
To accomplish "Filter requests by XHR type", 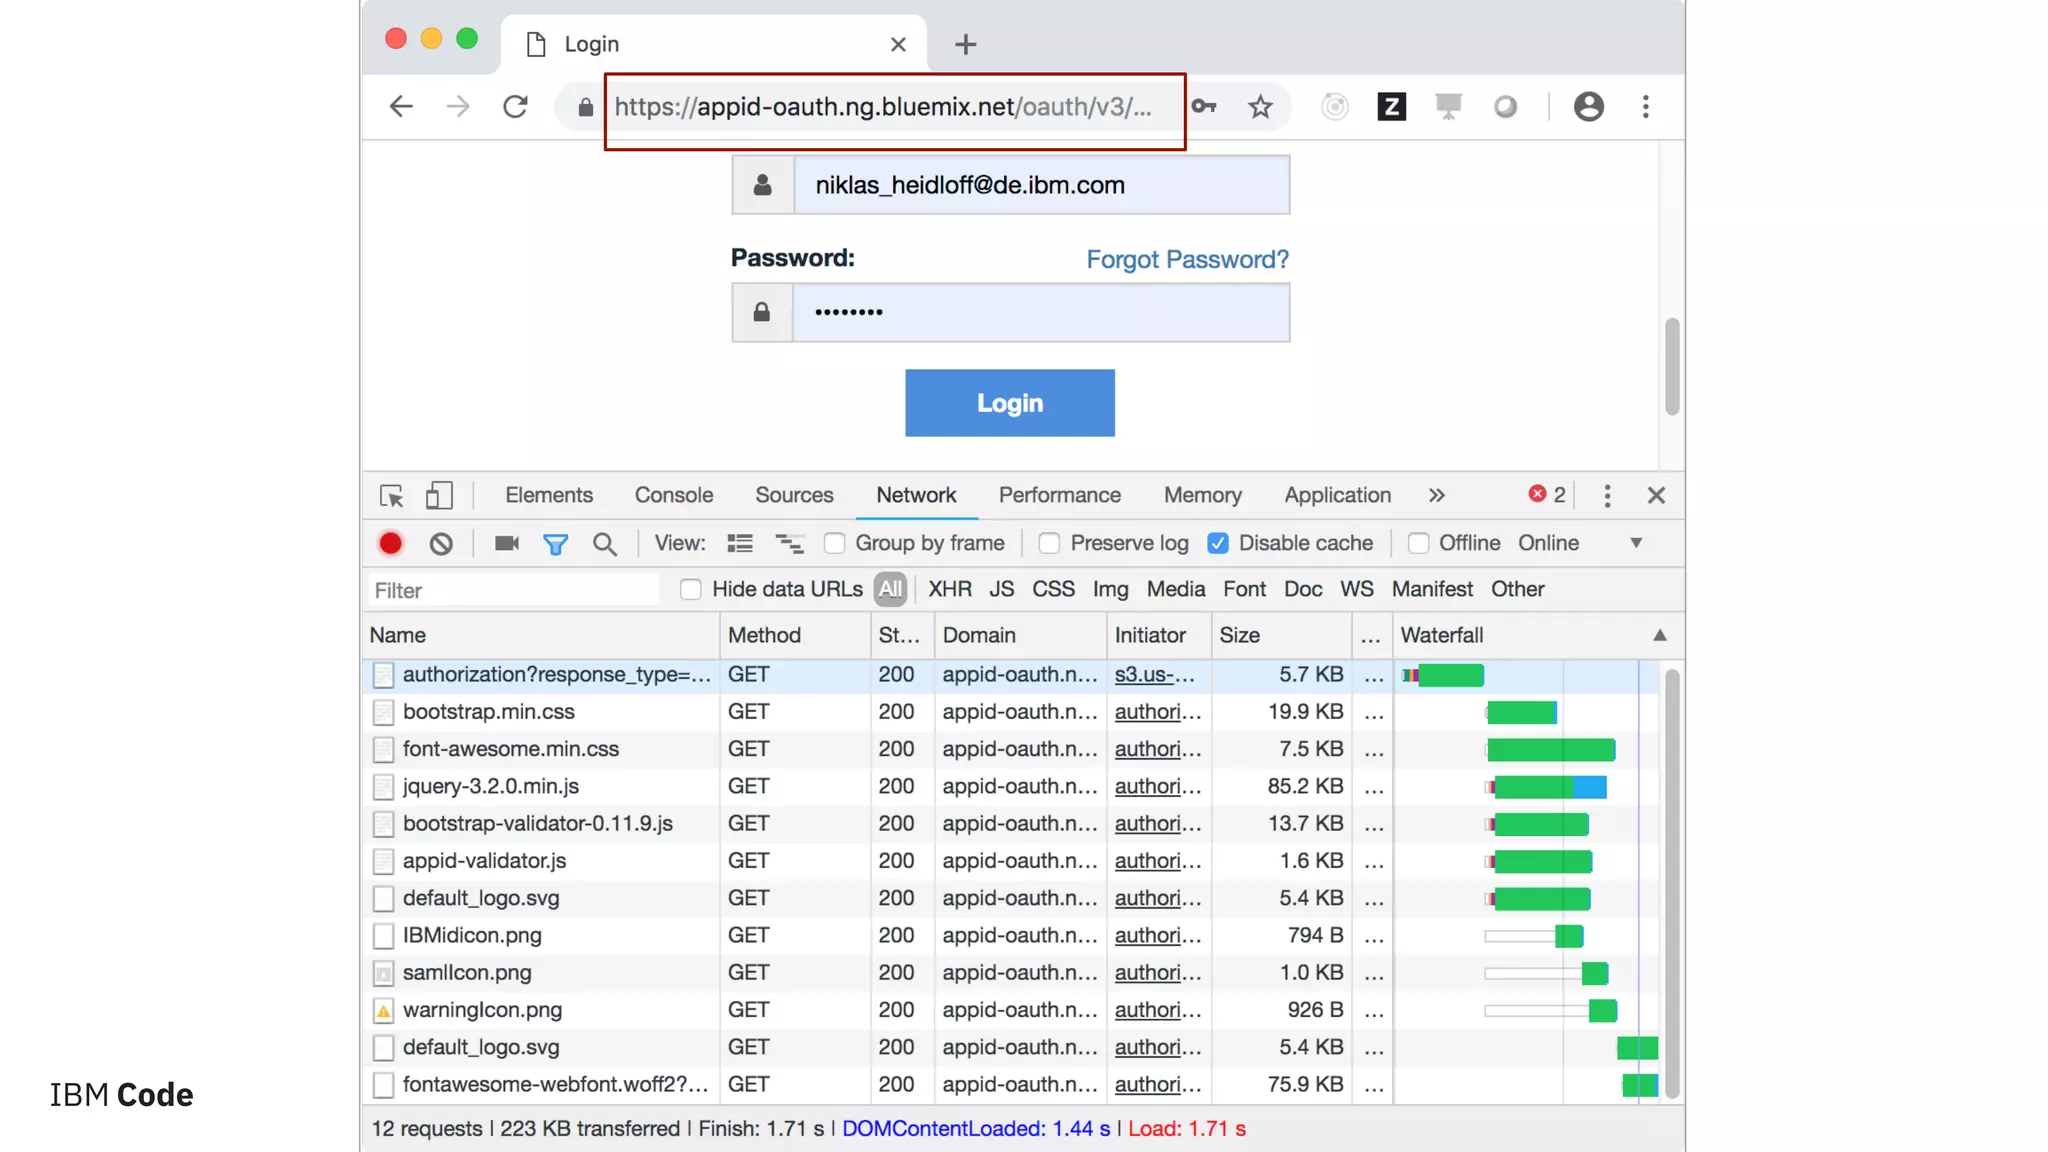I will 949,590.
